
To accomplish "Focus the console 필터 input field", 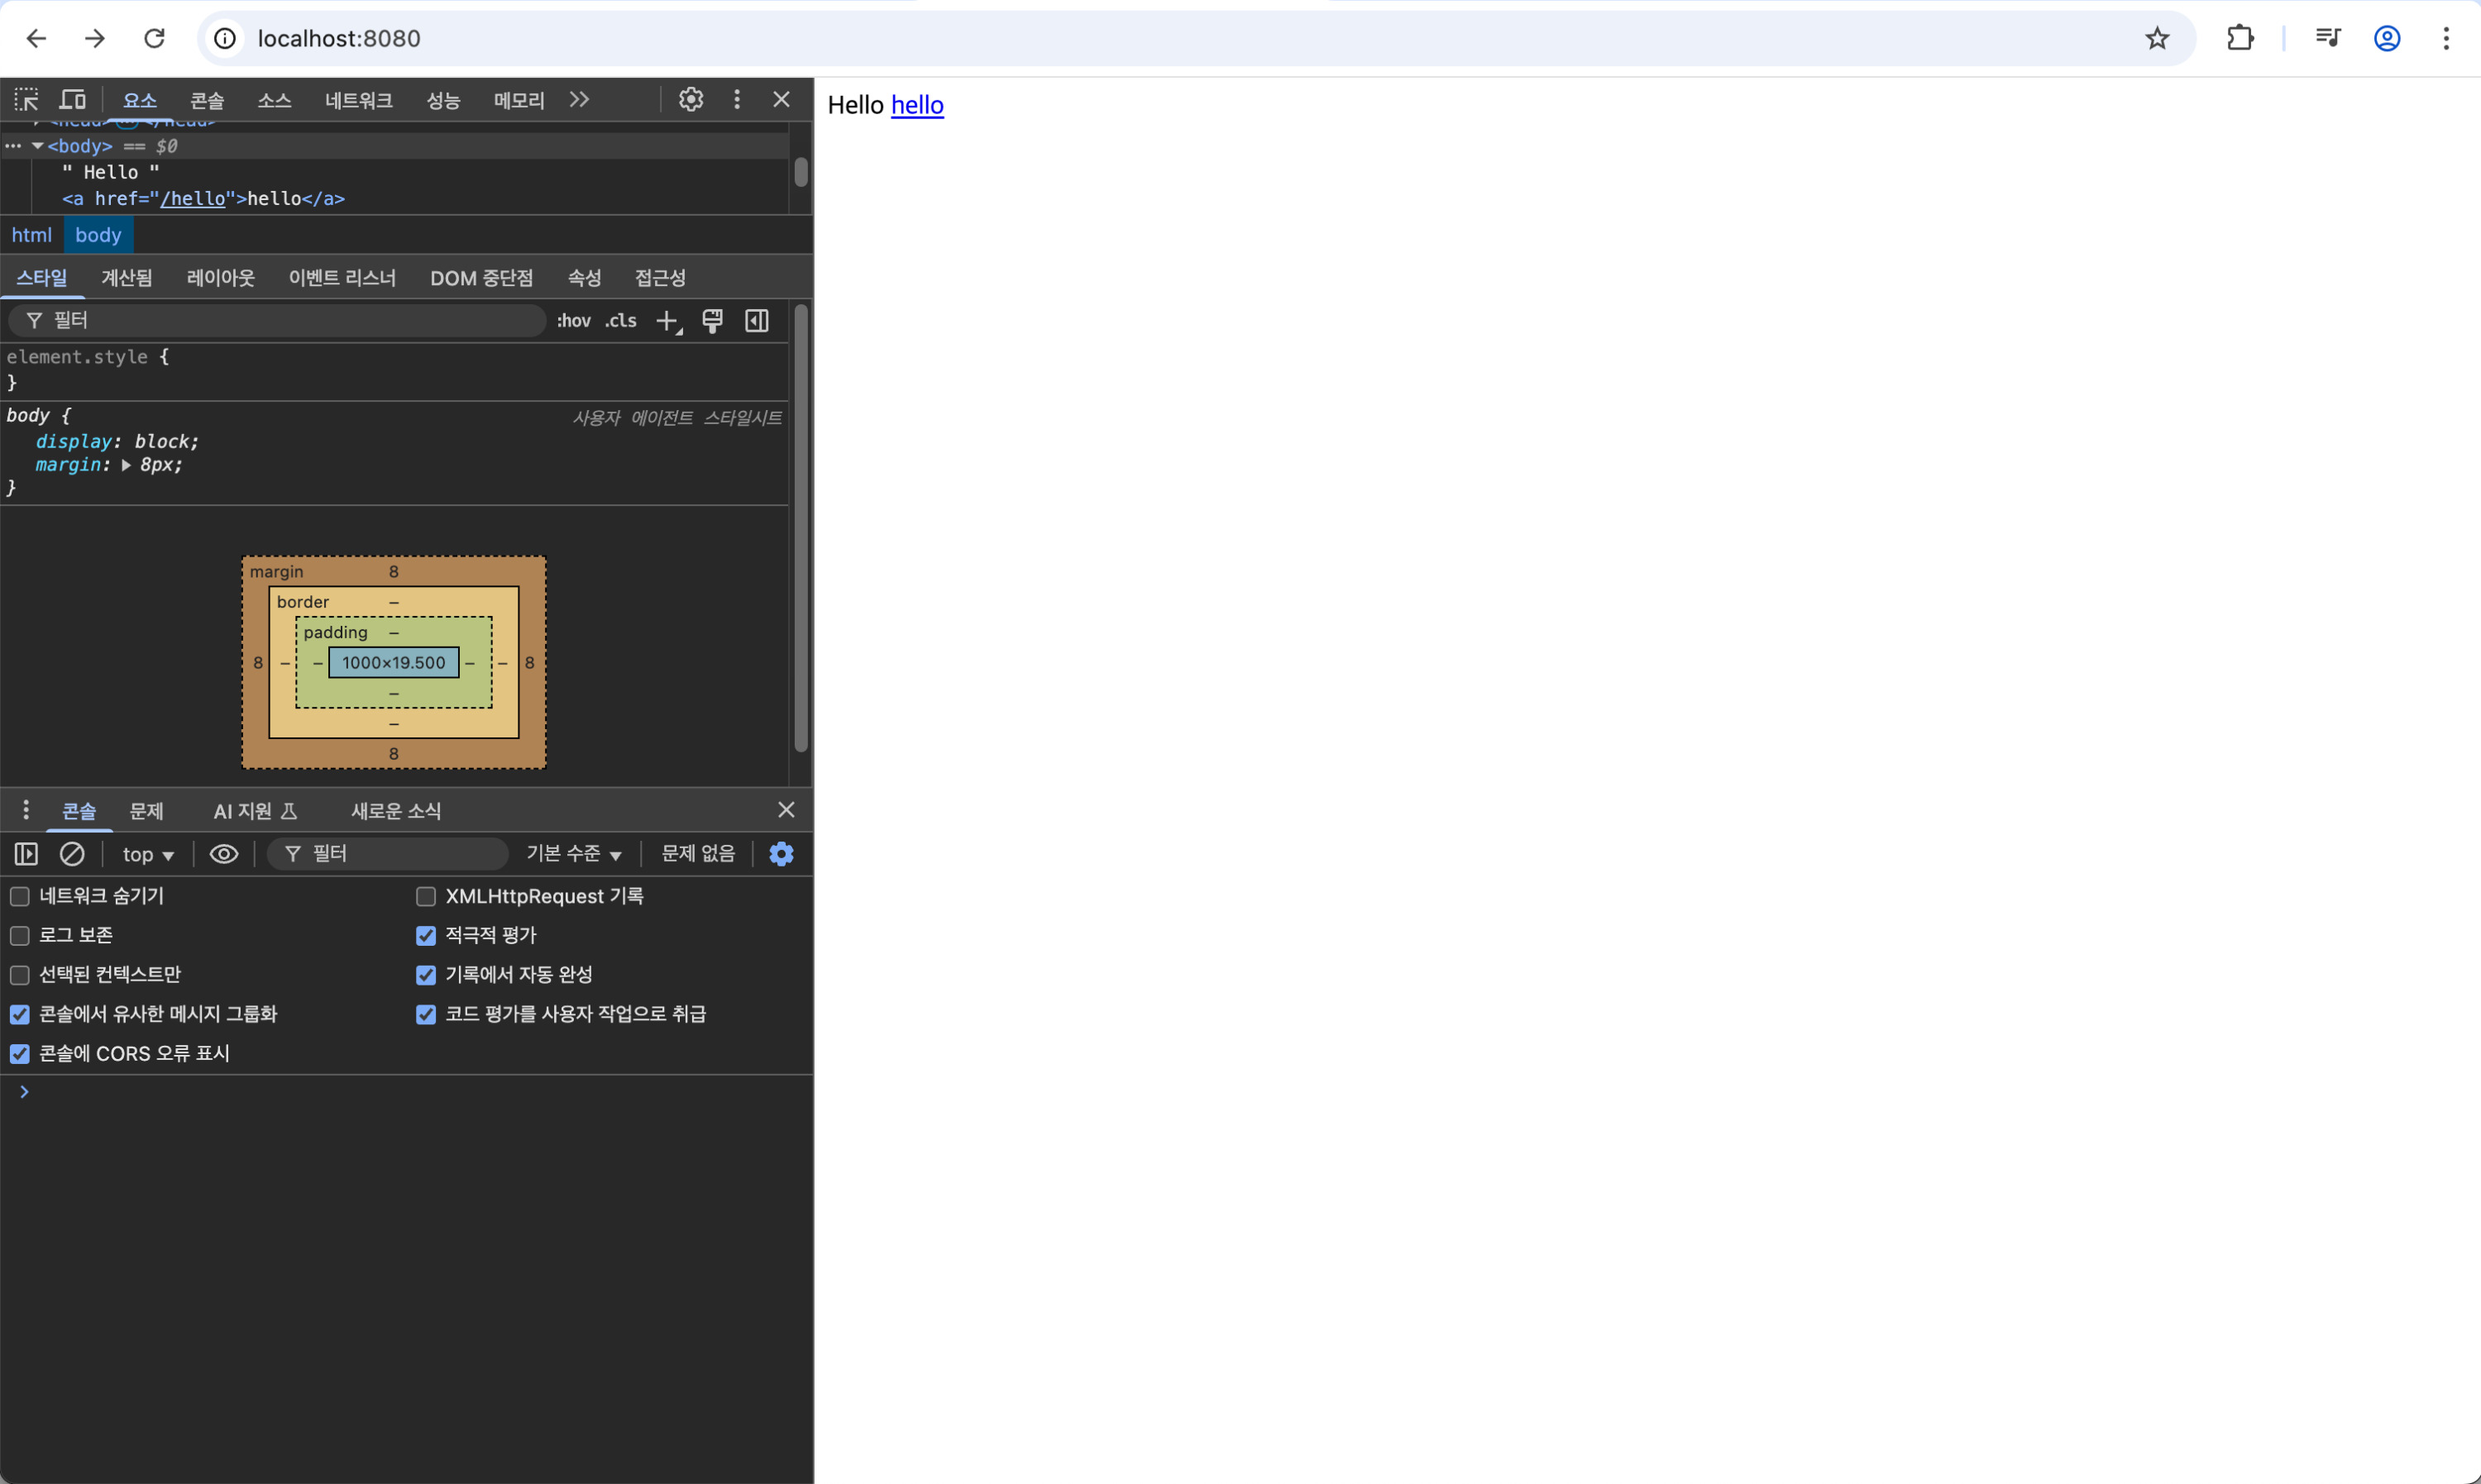I will 388,854.
